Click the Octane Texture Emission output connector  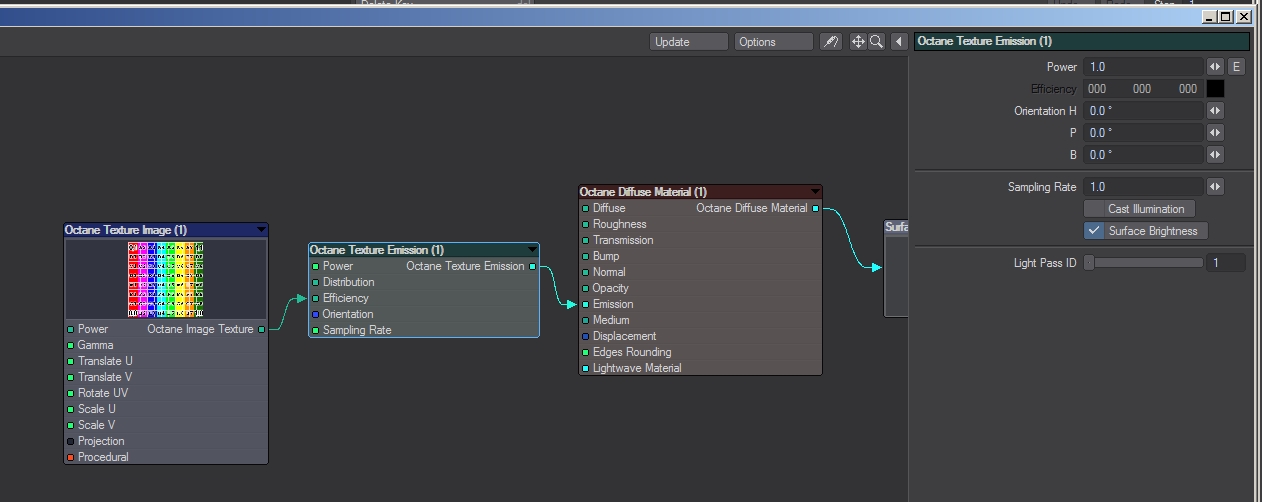[533, 266]
